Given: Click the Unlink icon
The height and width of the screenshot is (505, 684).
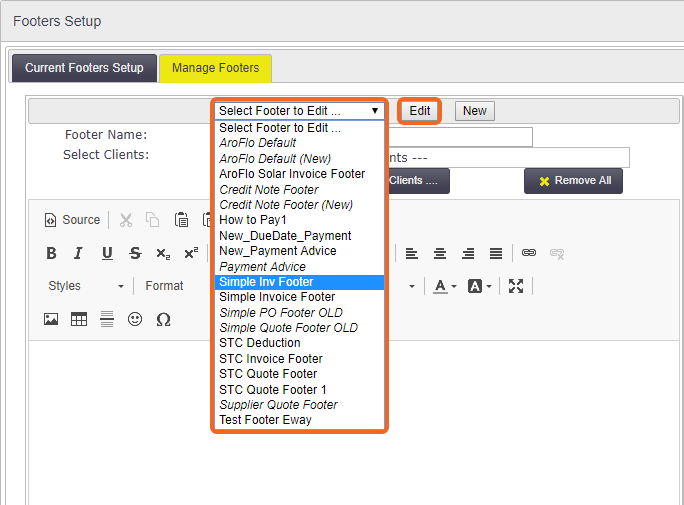Looking at the screenshot, I should coord(557,253).
